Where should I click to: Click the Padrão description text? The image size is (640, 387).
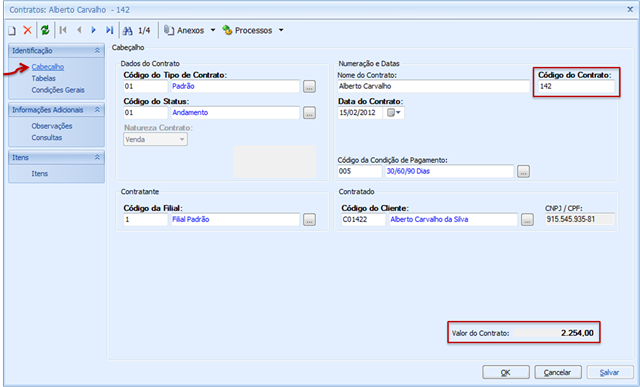183,86
